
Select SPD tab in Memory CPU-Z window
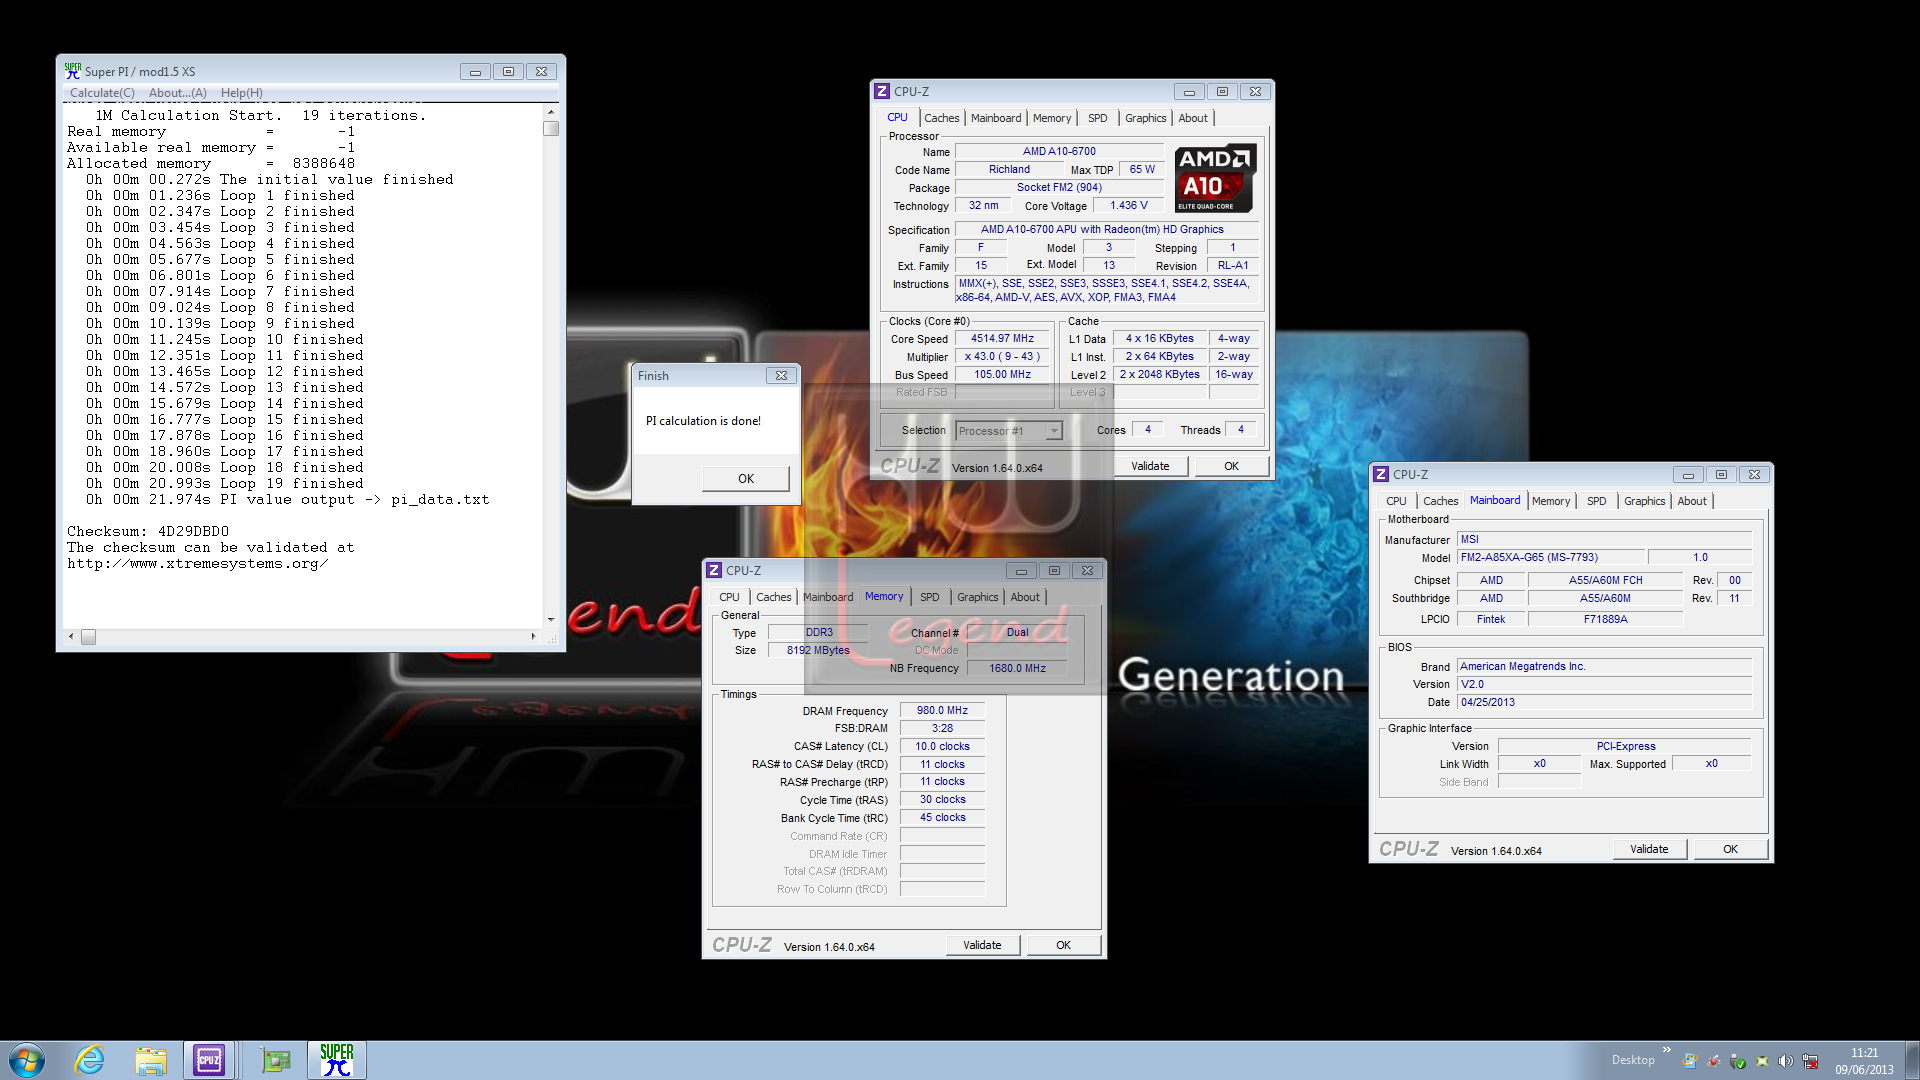[929, 597]
